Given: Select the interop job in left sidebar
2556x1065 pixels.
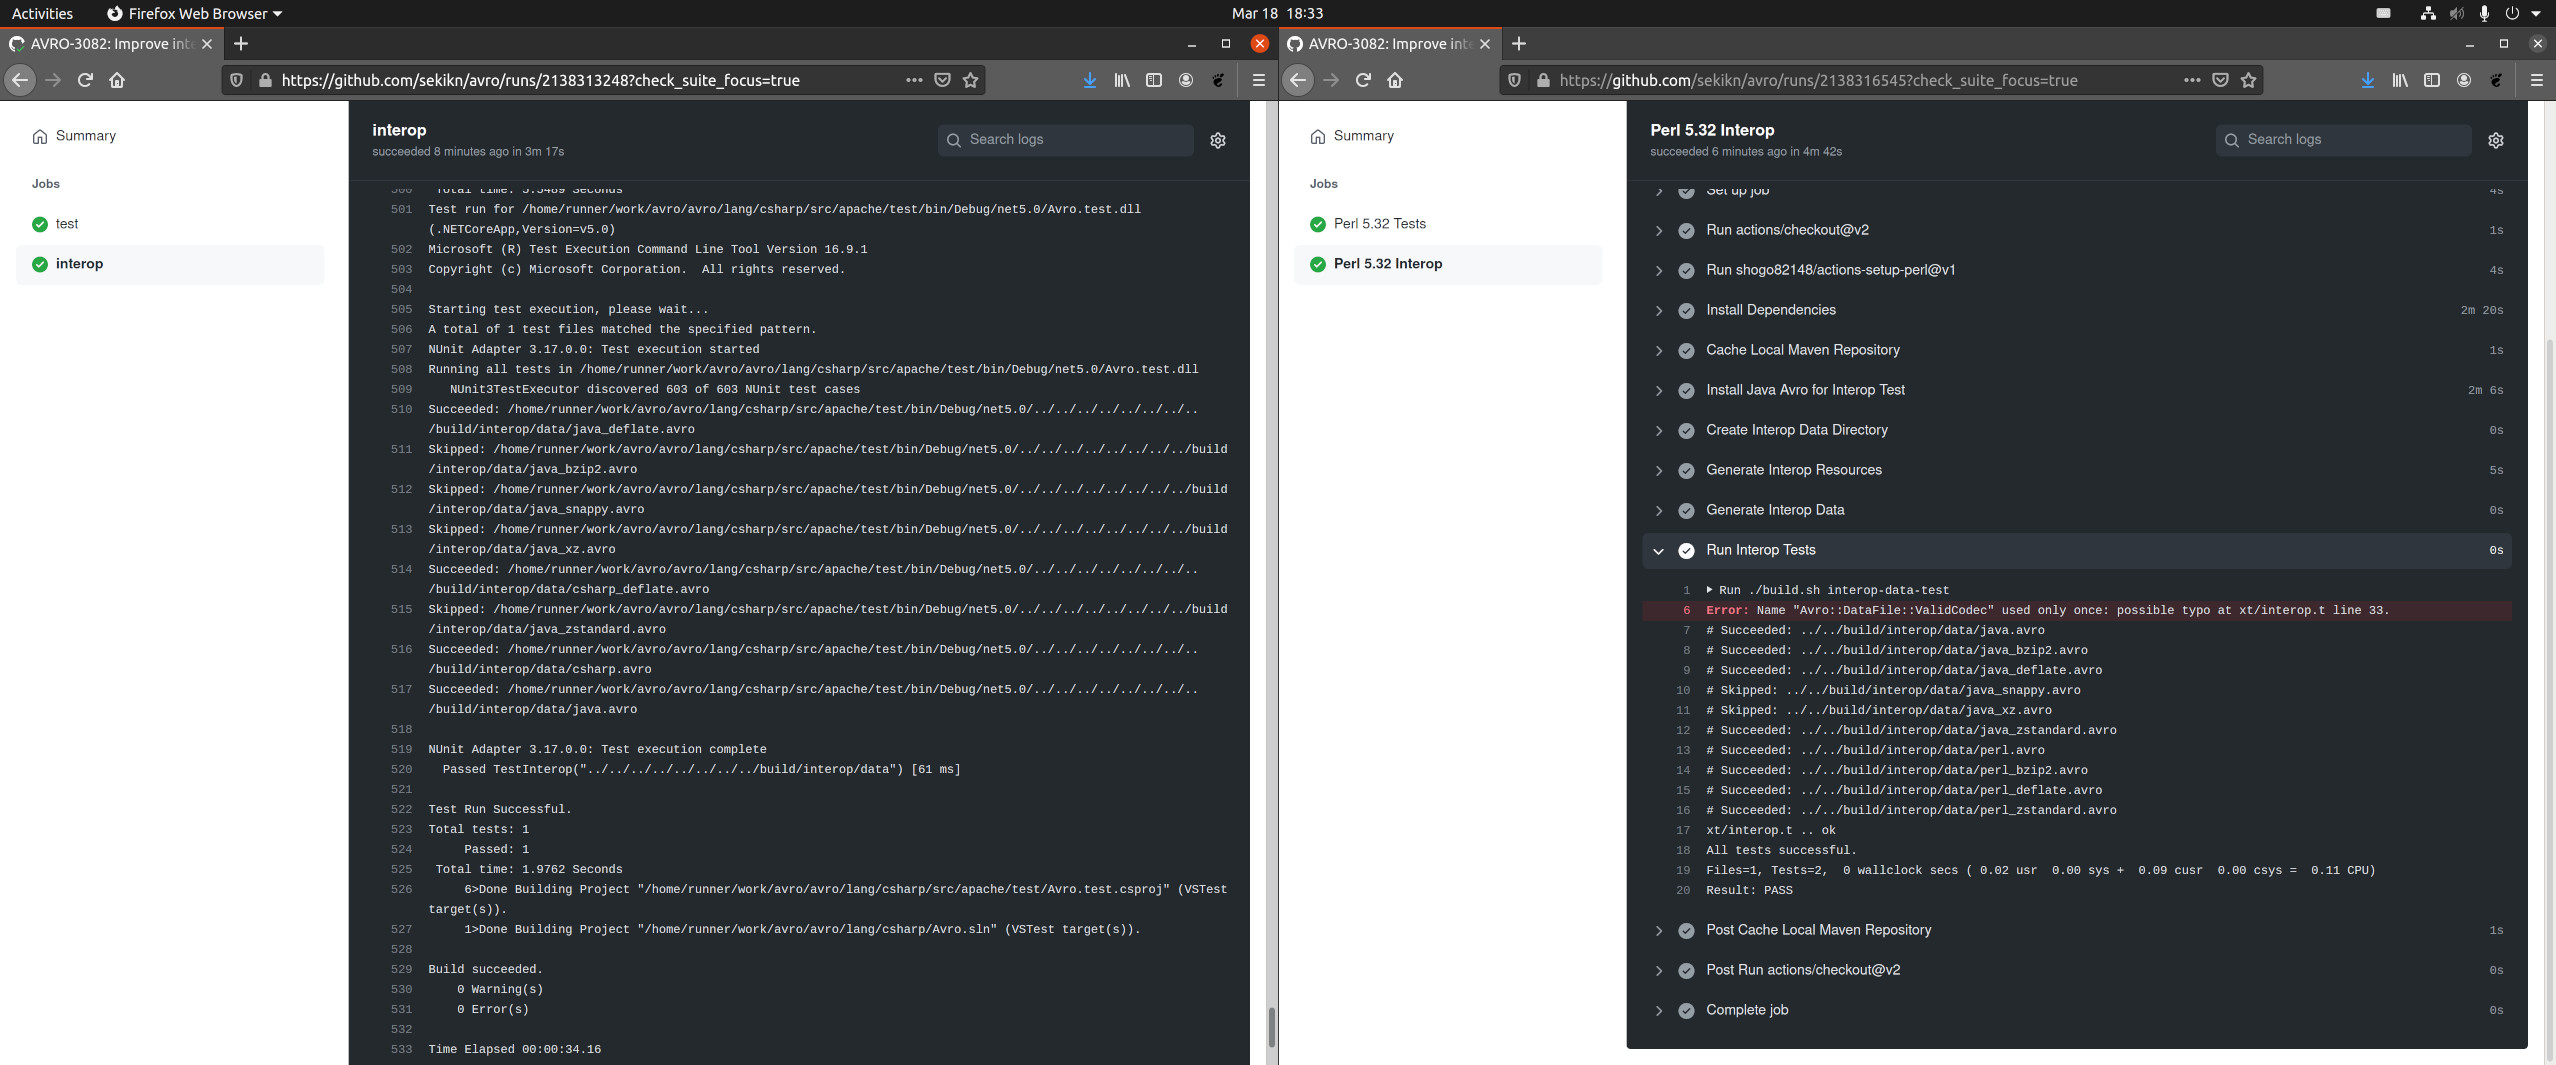Looking at the screenshot, I should point(170,264).
